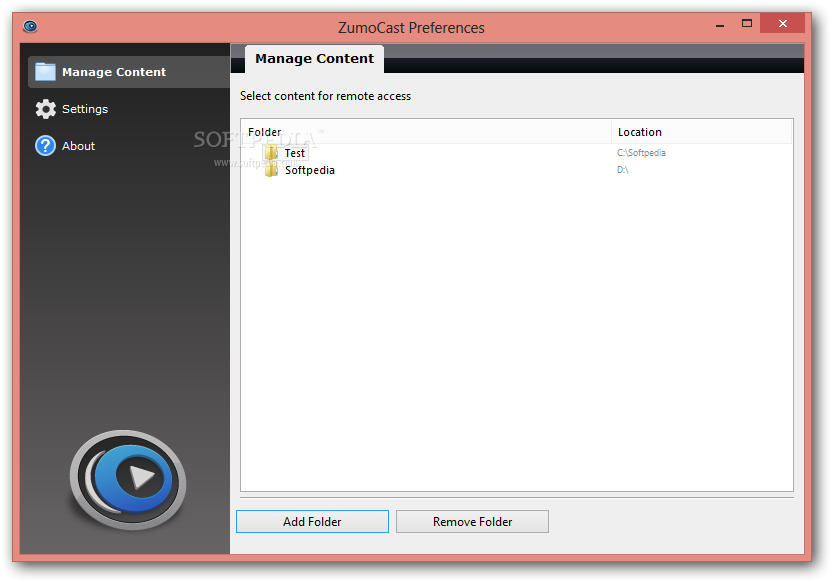The width and height of the screenshot is (832, 582).
Task: Maximize the ZumoCast Preferences window
Action: point(747,24)
